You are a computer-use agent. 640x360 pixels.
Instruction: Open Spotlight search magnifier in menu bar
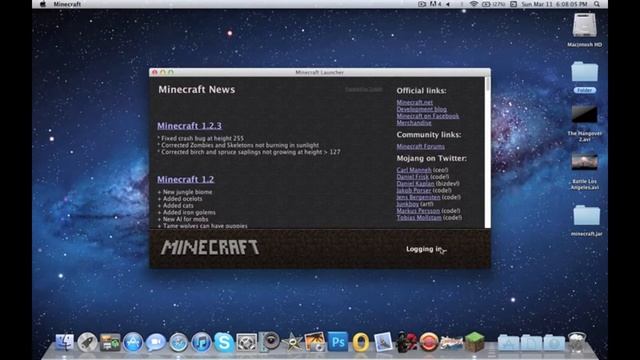[597, 4]
